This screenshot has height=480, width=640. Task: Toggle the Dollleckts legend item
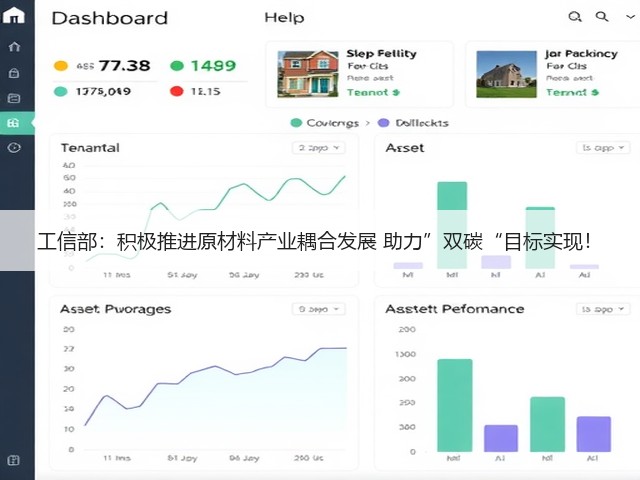[413, 123]
